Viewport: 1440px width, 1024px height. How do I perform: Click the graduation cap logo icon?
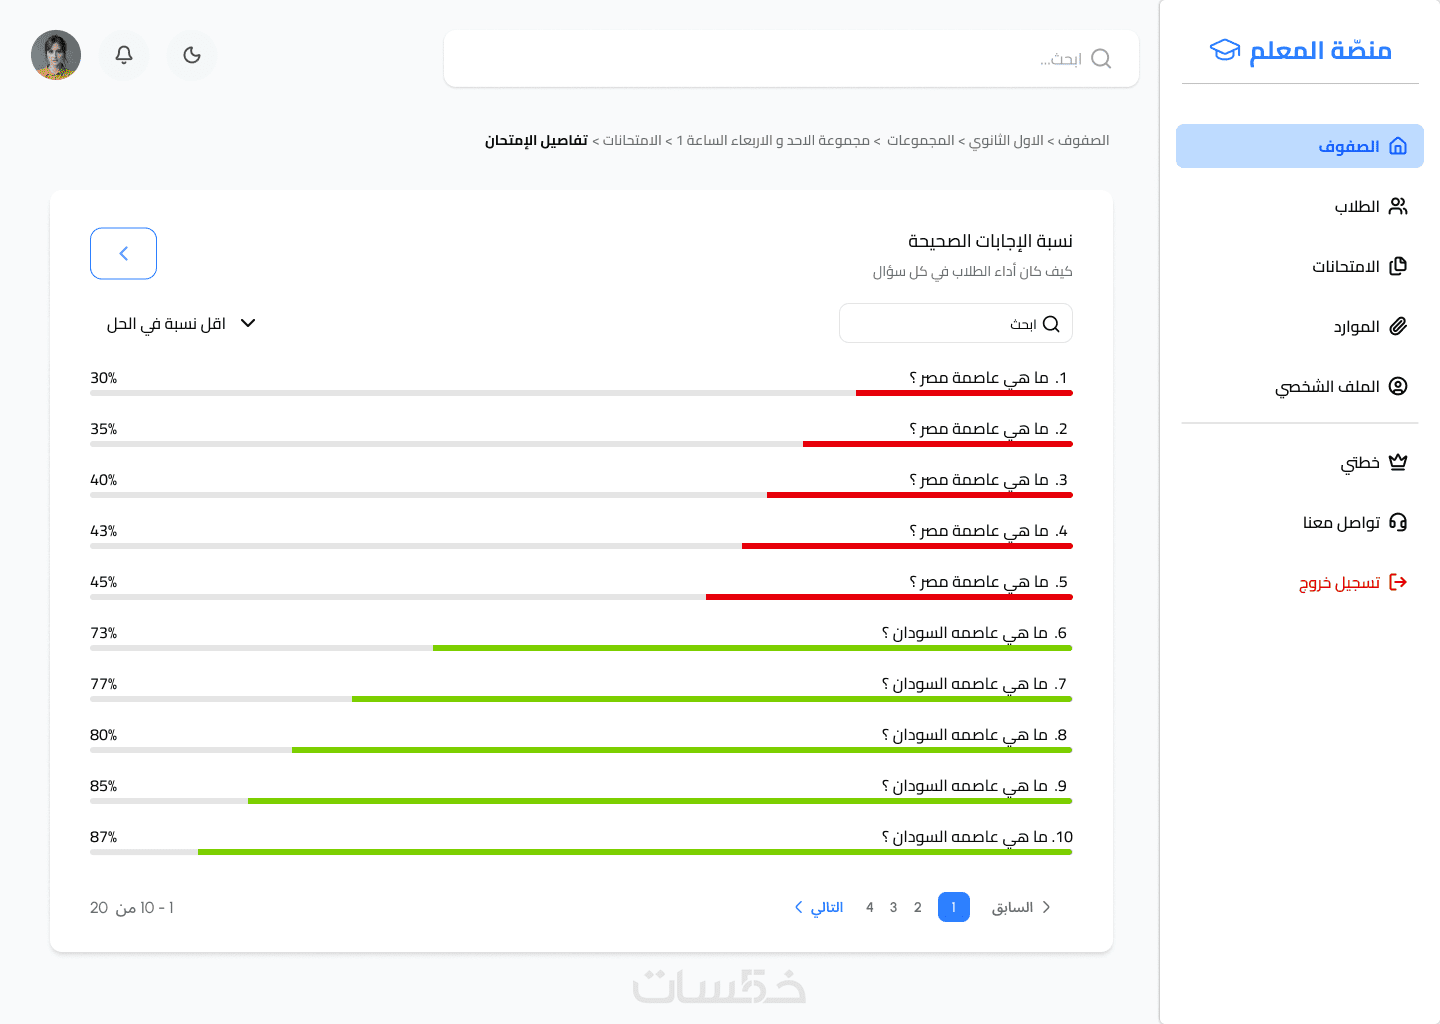1225,50
